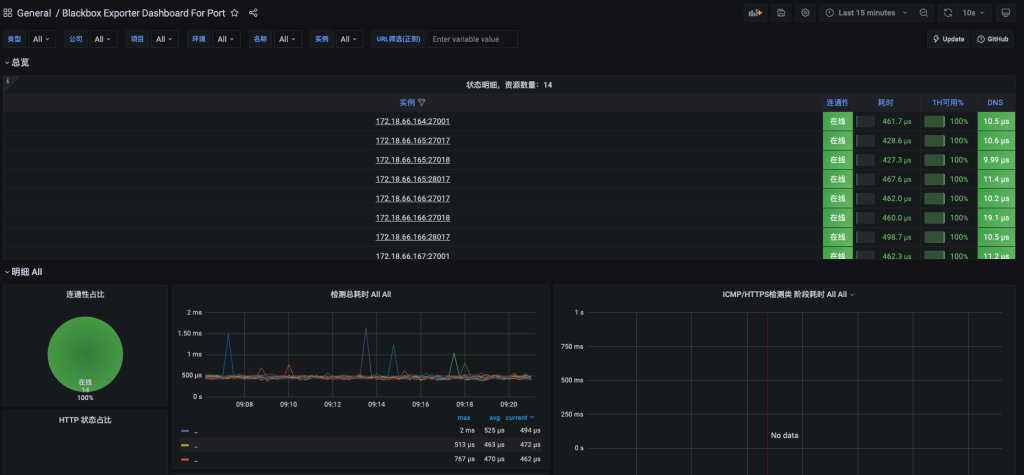1024x475 pixels.
Task: Go to the General folder breadcrumb
Action: point(34,13)
